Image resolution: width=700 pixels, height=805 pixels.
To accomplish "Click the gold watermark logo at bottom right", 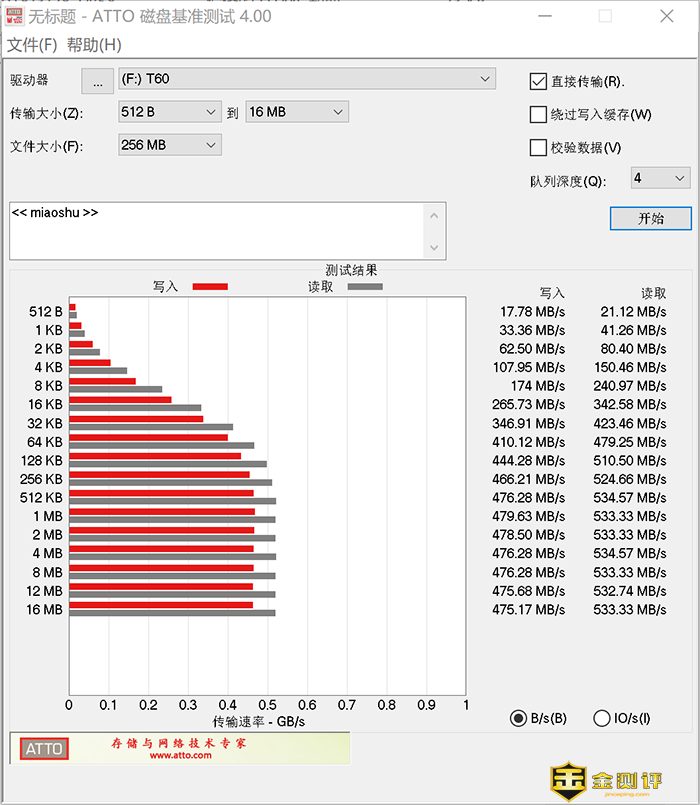I will tap(568, 781).
